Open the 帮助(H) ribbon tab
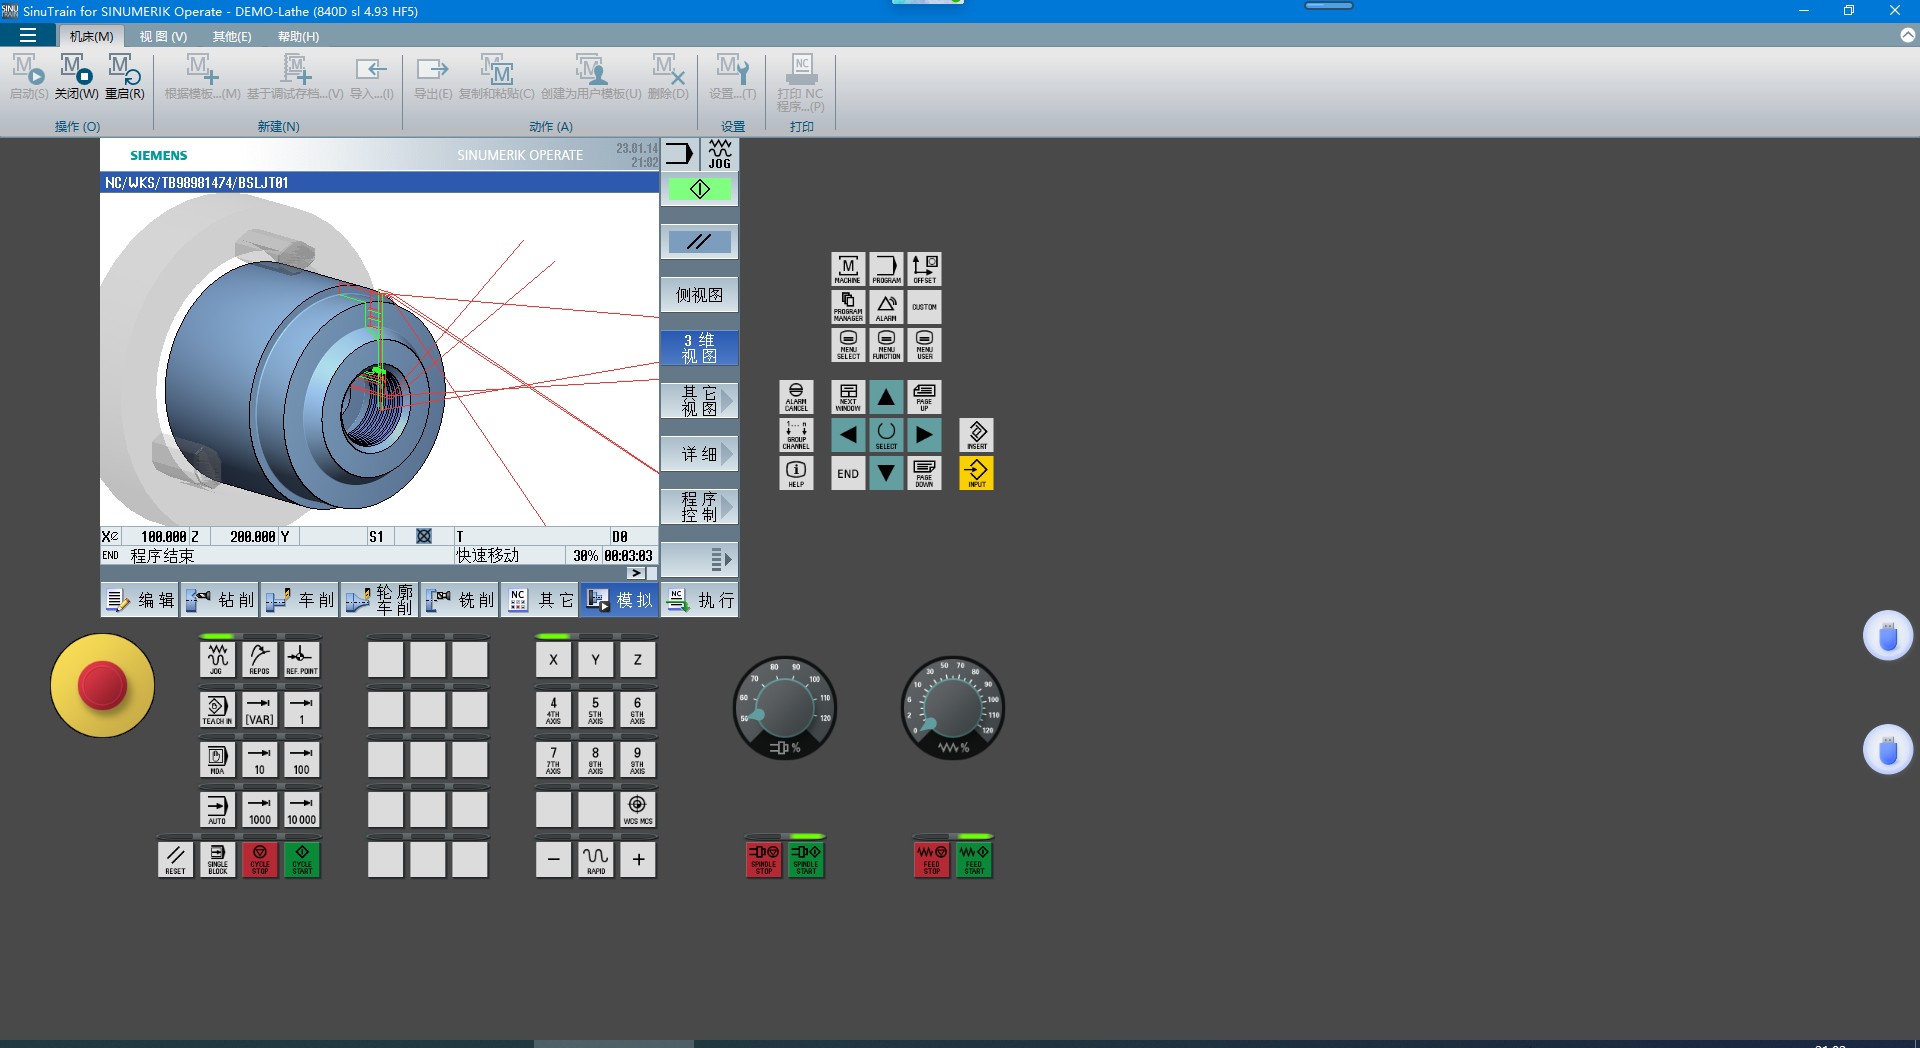This screenshot has width=1920, height=1048. pos(298,36)
